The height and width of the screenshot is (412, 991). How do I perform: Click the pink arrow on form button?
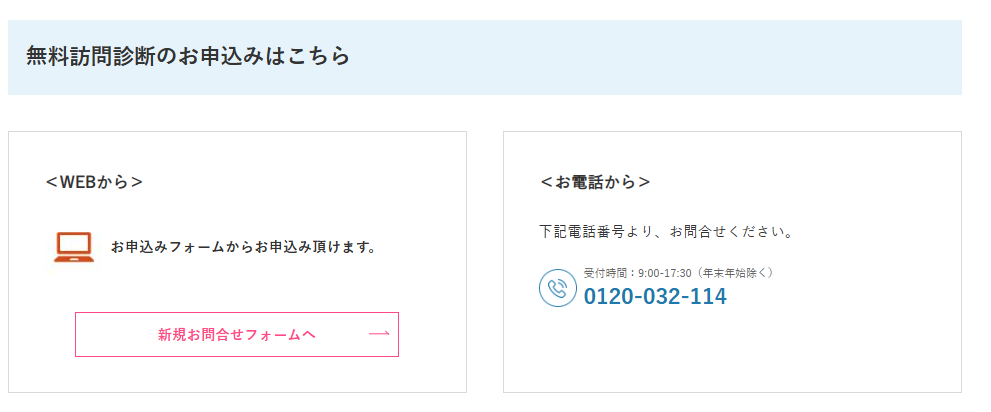(x=379, y=334)
